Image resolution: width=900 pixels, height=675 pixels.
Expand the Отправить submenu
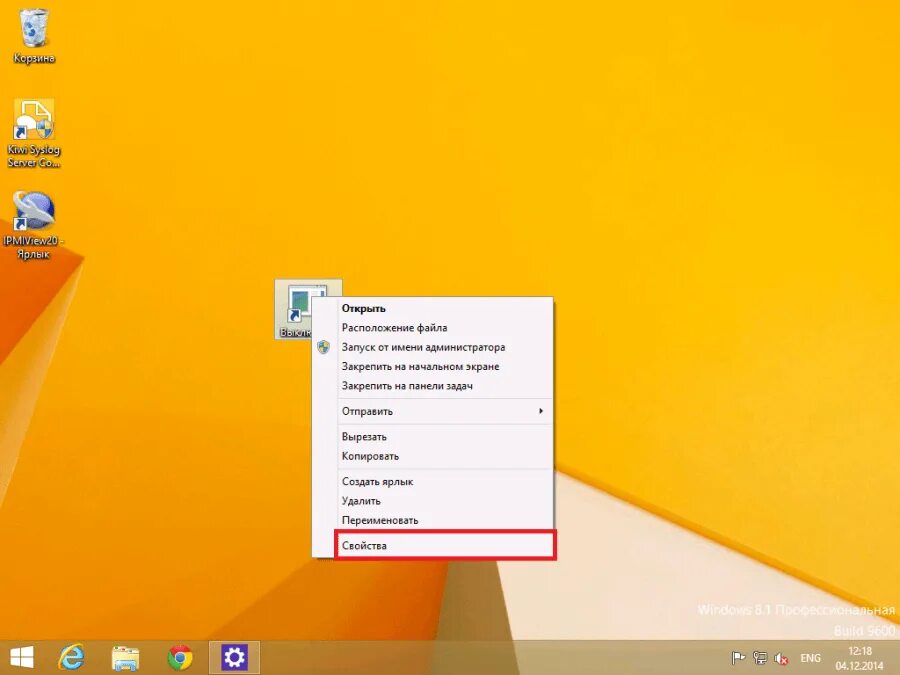tap(433, 412)
